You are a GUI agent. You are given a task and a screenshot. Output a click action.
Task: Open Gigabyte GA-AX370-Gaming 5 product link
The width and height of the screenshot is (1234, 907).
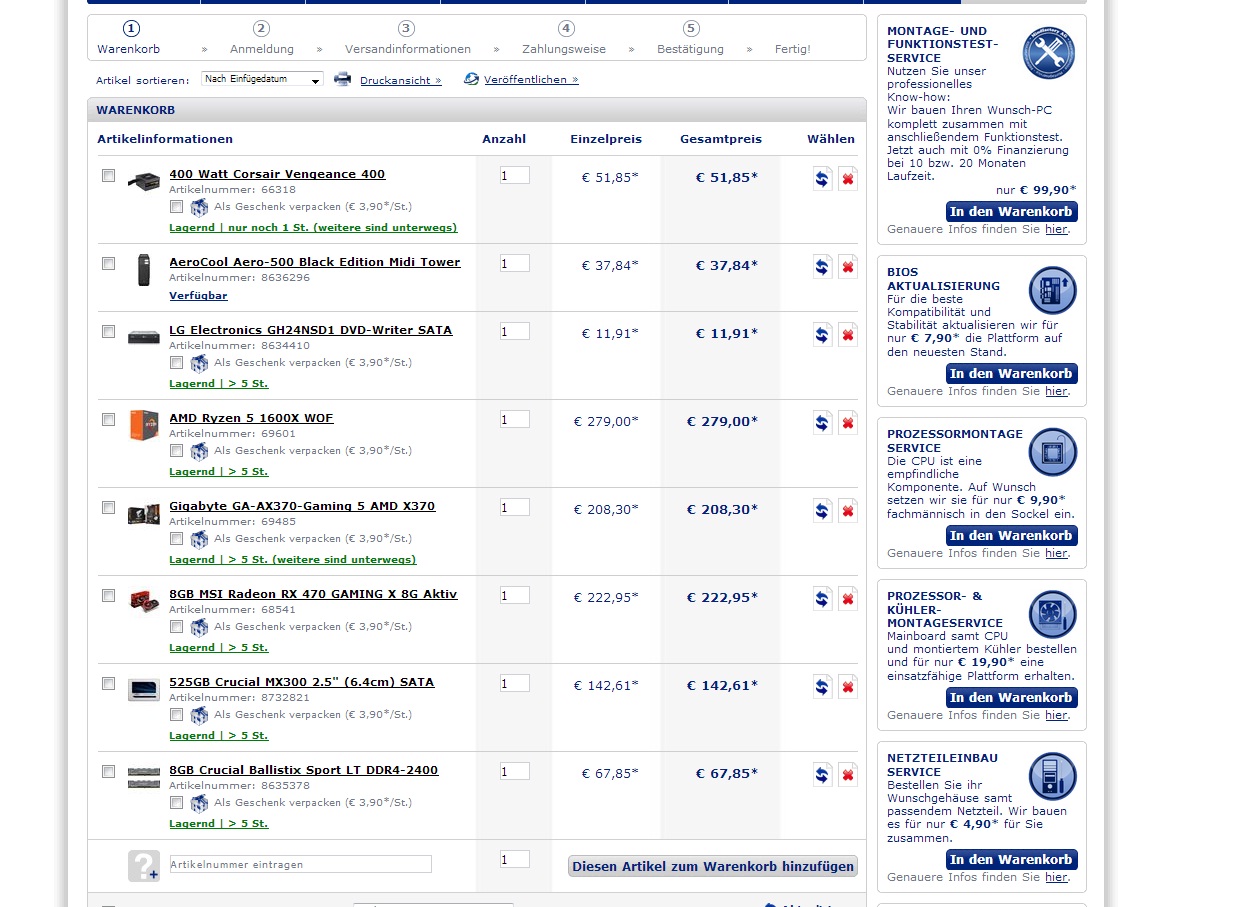[302, 506]
